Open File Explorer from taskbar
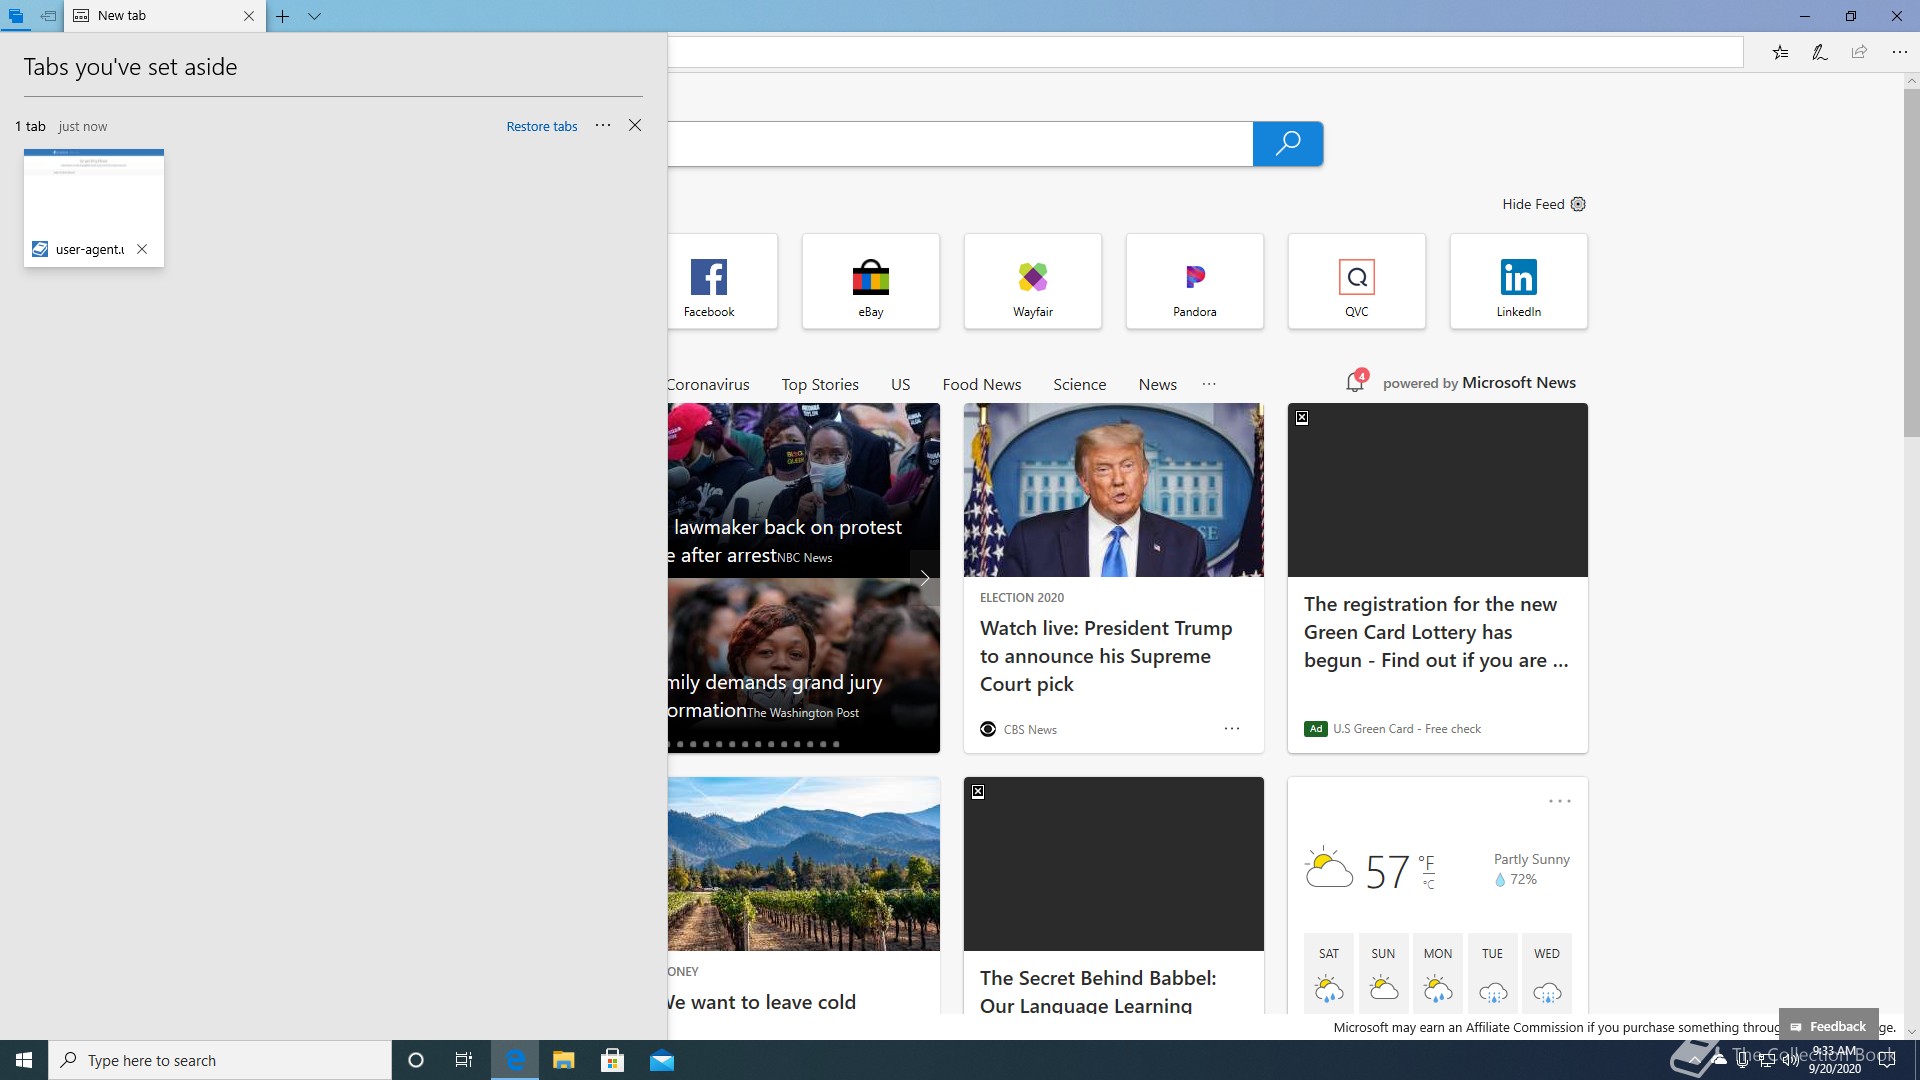 (x=563, y=1060)
